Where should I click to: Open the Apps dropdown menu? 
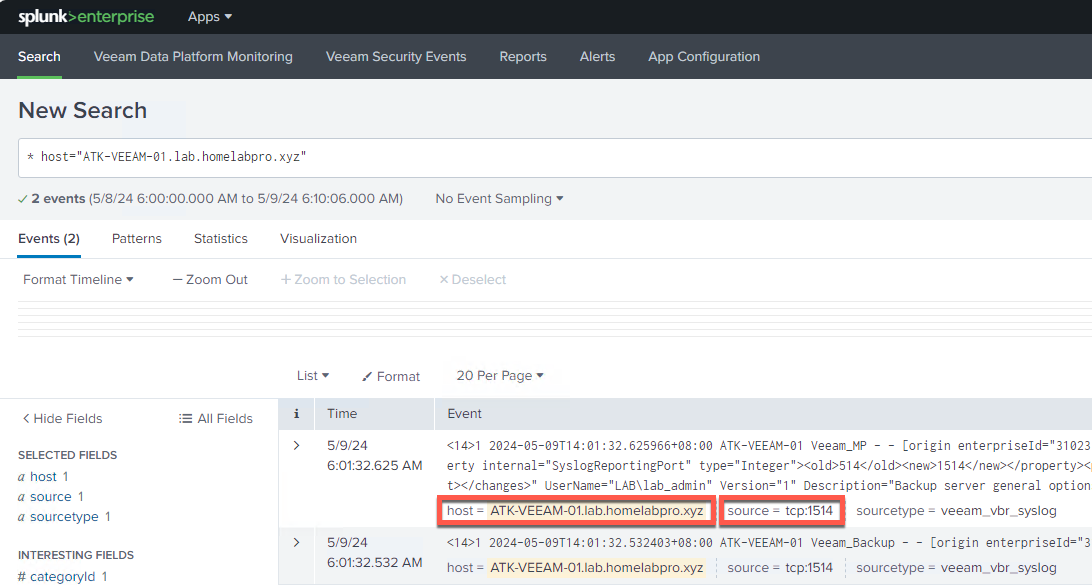[209, 17]
